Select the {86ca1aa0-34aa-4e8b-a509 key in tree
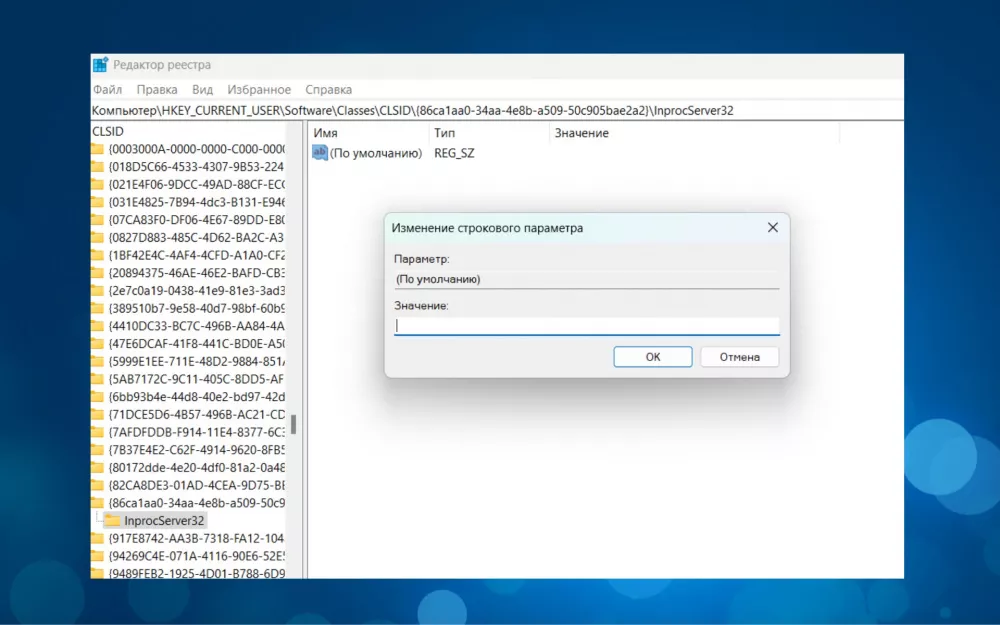Viewport: 1000px width, 625px height. click(196, 503)
